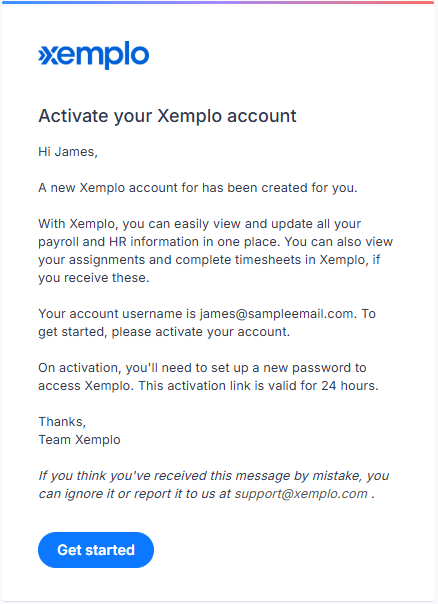
Task: Click the Activate your Xemplo account heading
Action: coord(167,116)
